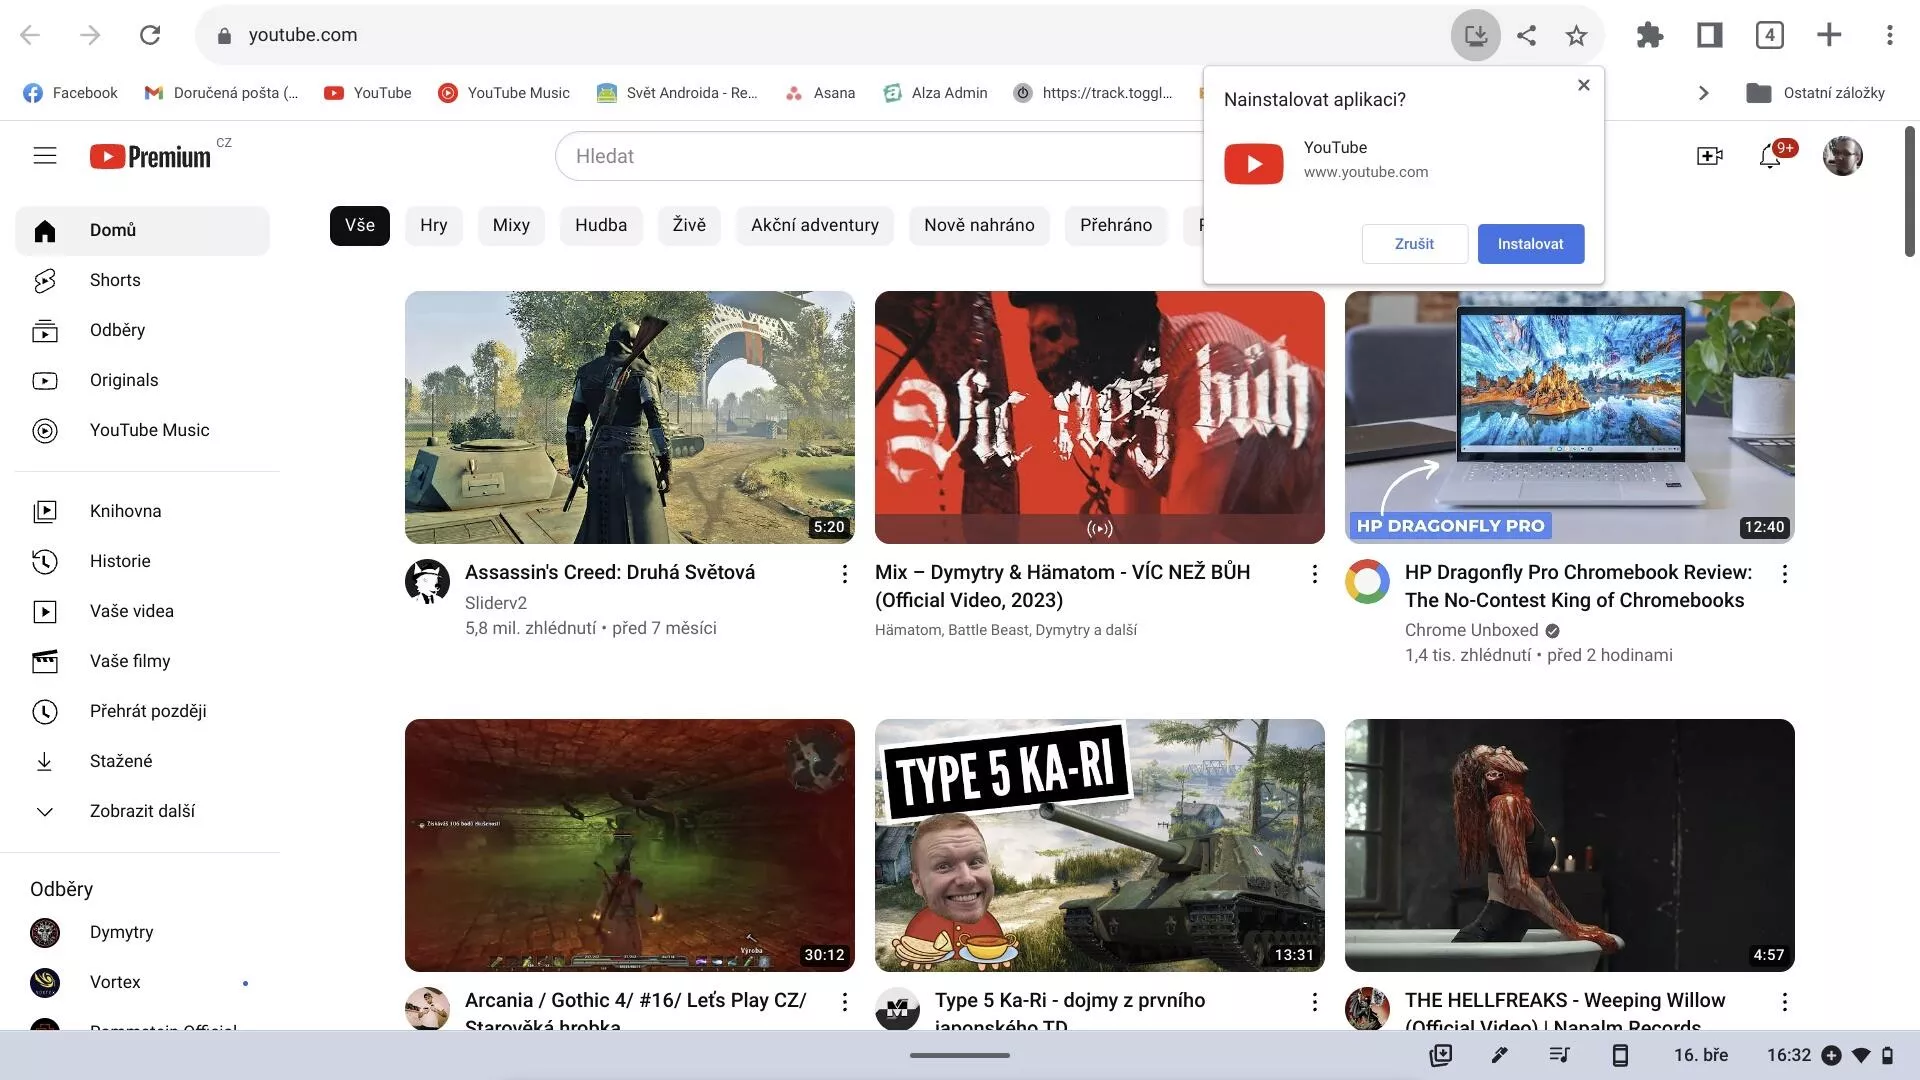Open YouTube hamburger guide menu
This screenshot has height=1080, width=1920.
click(45, 156)
